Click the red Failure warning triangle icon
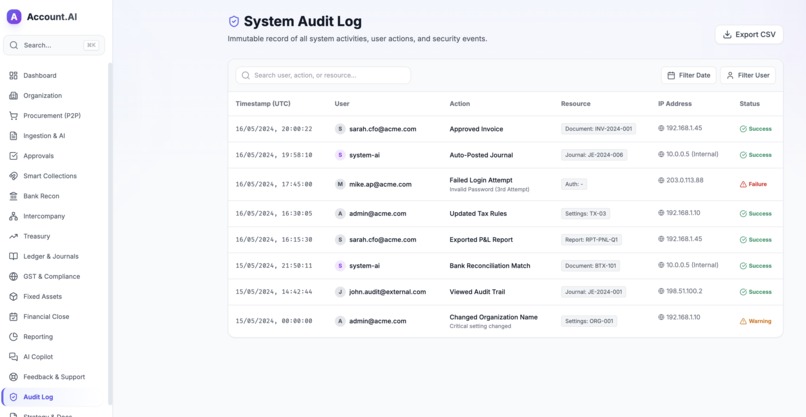 (x=743, y=184)
